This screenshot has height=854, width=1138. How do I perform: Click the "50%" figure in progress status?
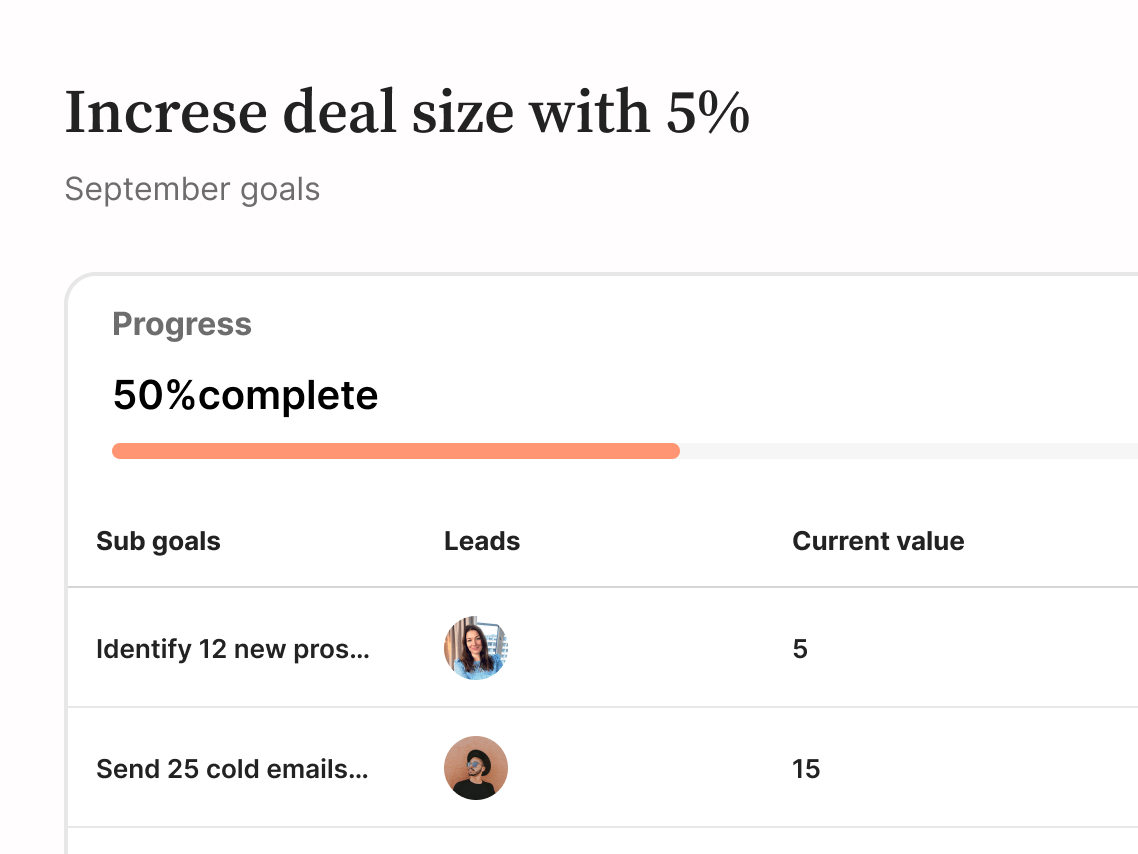[x=155, y=395]
